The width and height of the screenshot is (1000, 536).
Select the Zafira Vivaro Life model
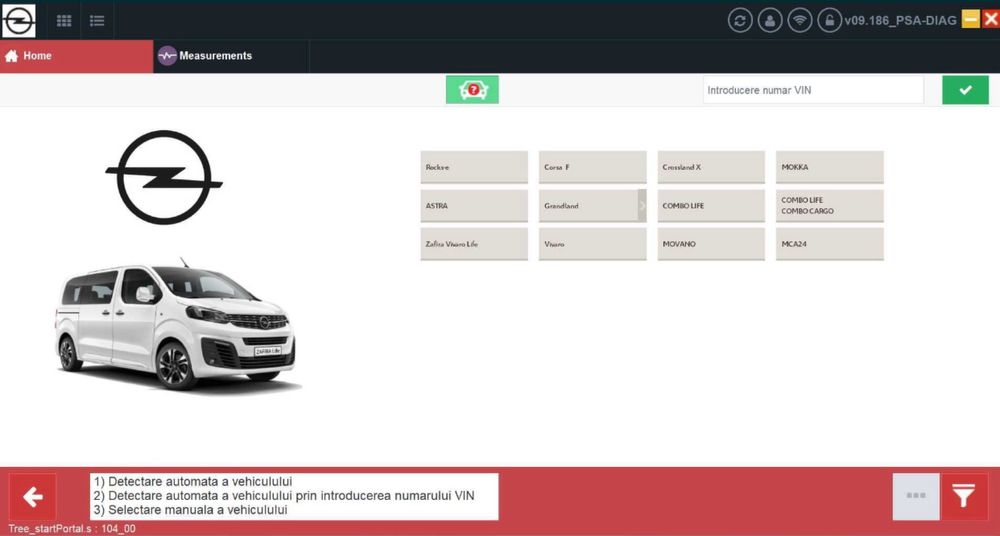point(474,244)
